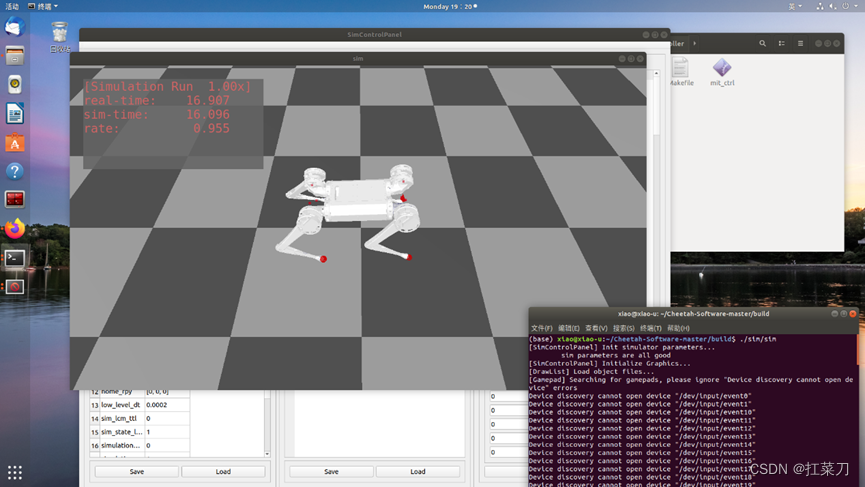Select the mit_ctrl executable file
This screenshot has height=487, width=865.
point(722,72)
